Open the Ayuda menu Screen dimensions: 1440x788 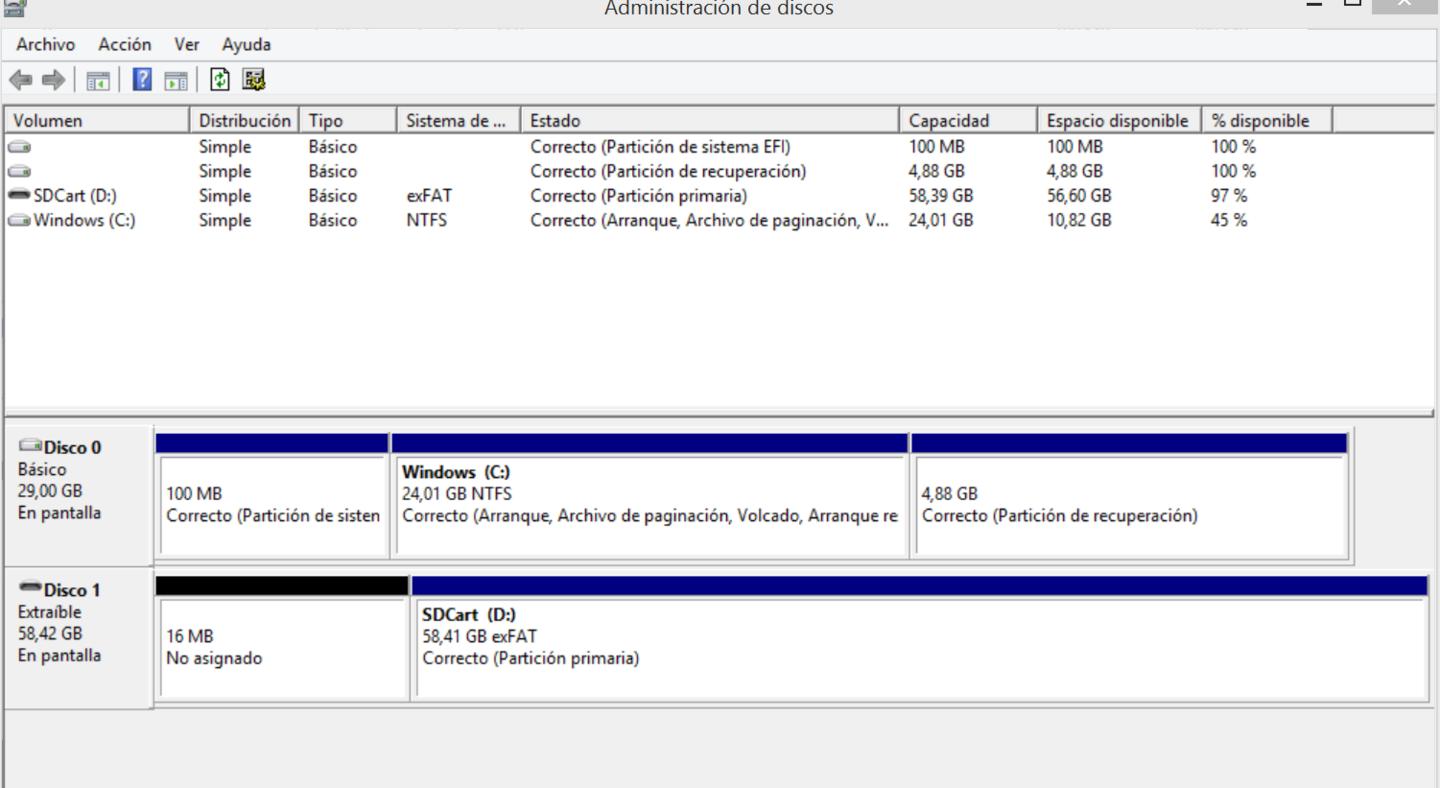246,45
